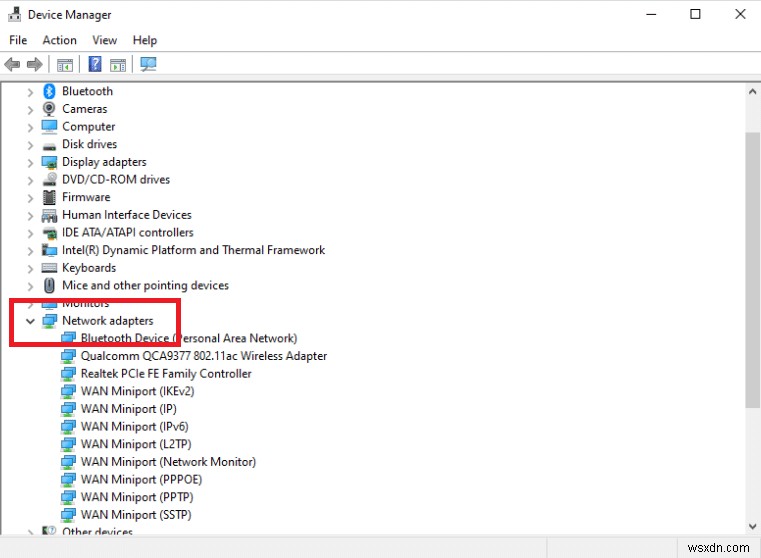The image size is (761, 558).
Task: Click the vertical scrollbar thumb
Action: 752,270
